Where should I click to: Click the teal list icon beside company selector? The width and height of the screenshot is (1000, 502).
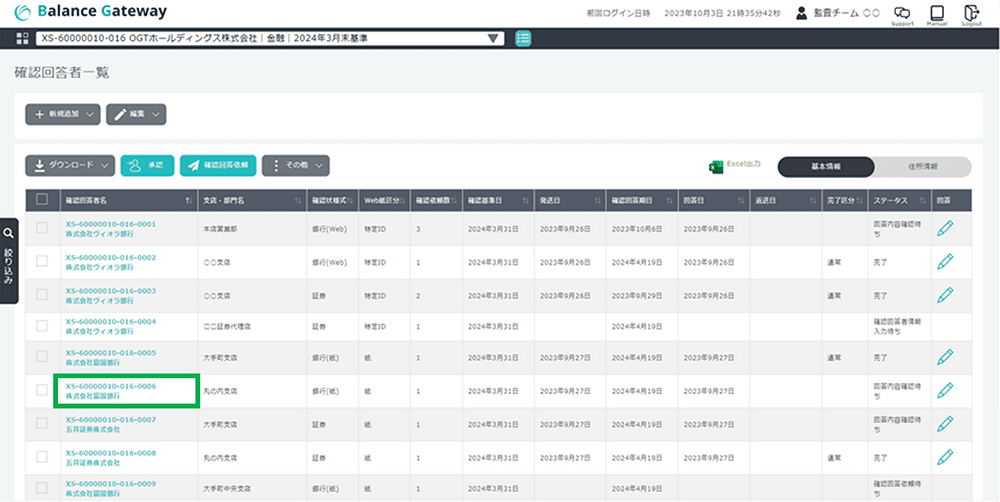[523, 39]
